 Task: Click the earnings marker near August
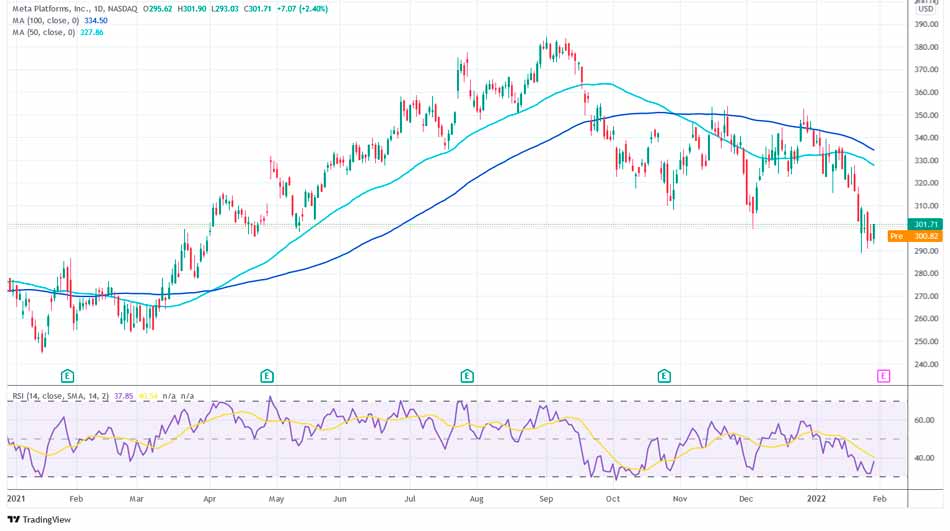pyautogui.click(x=466, y=376)
